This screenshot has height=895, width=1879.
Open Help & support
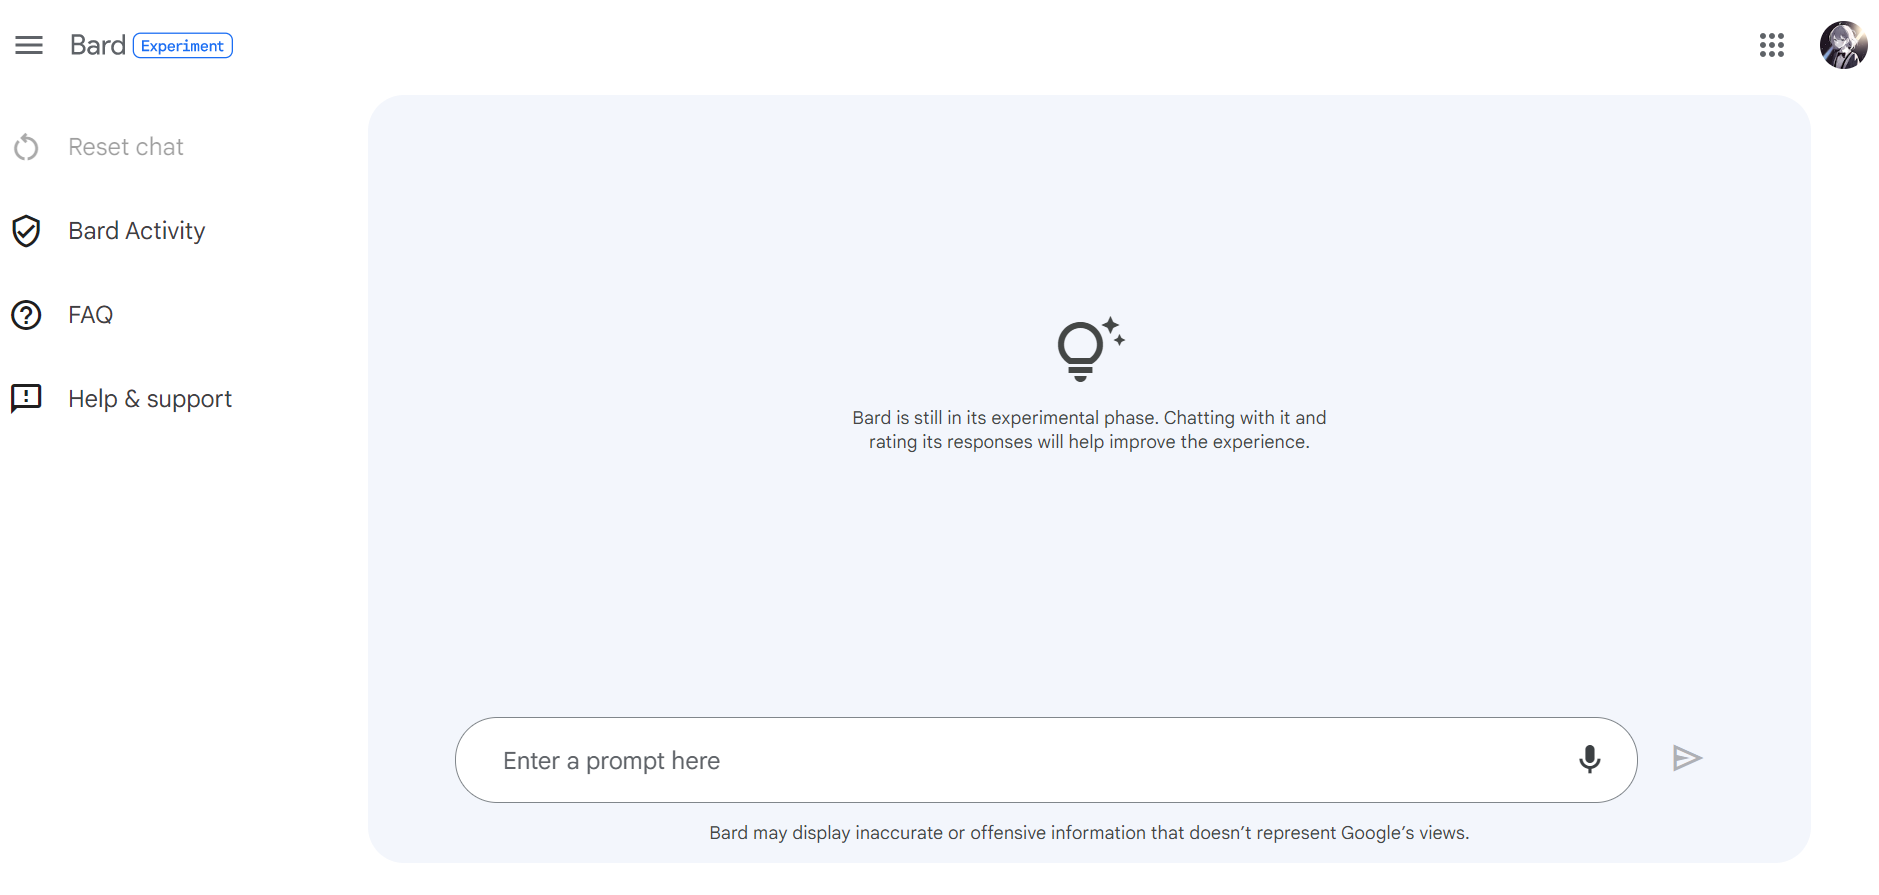(150, 399)
